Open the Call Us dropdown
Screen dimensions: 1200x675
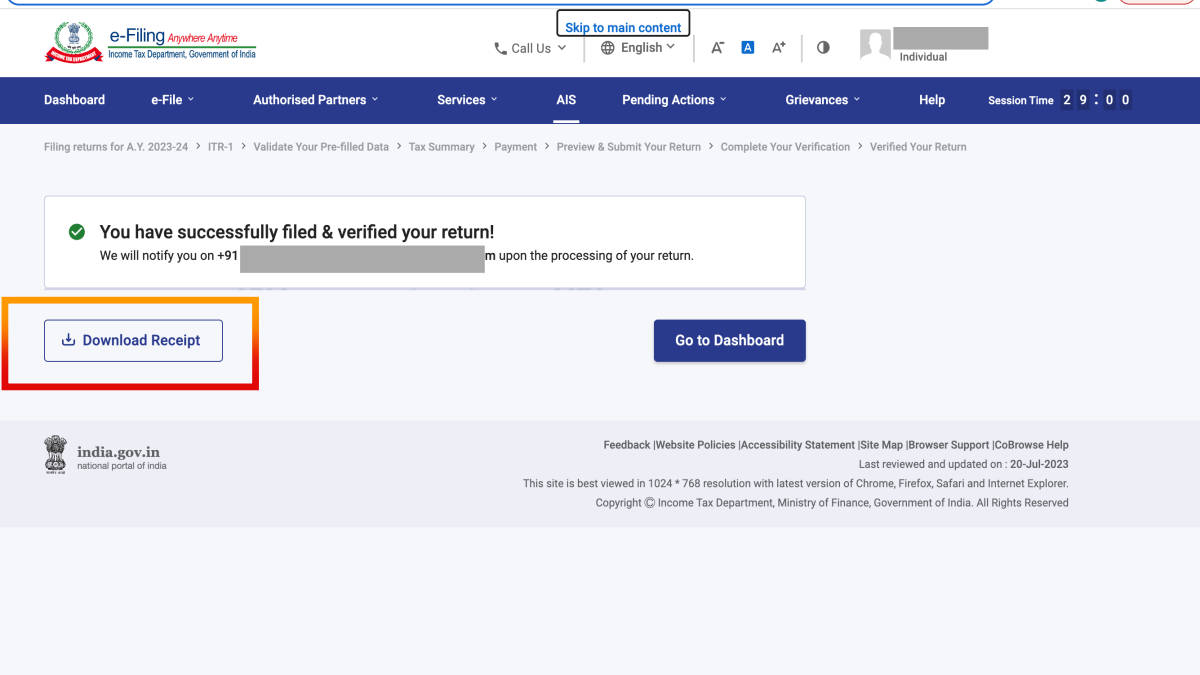tap(530, 48)
